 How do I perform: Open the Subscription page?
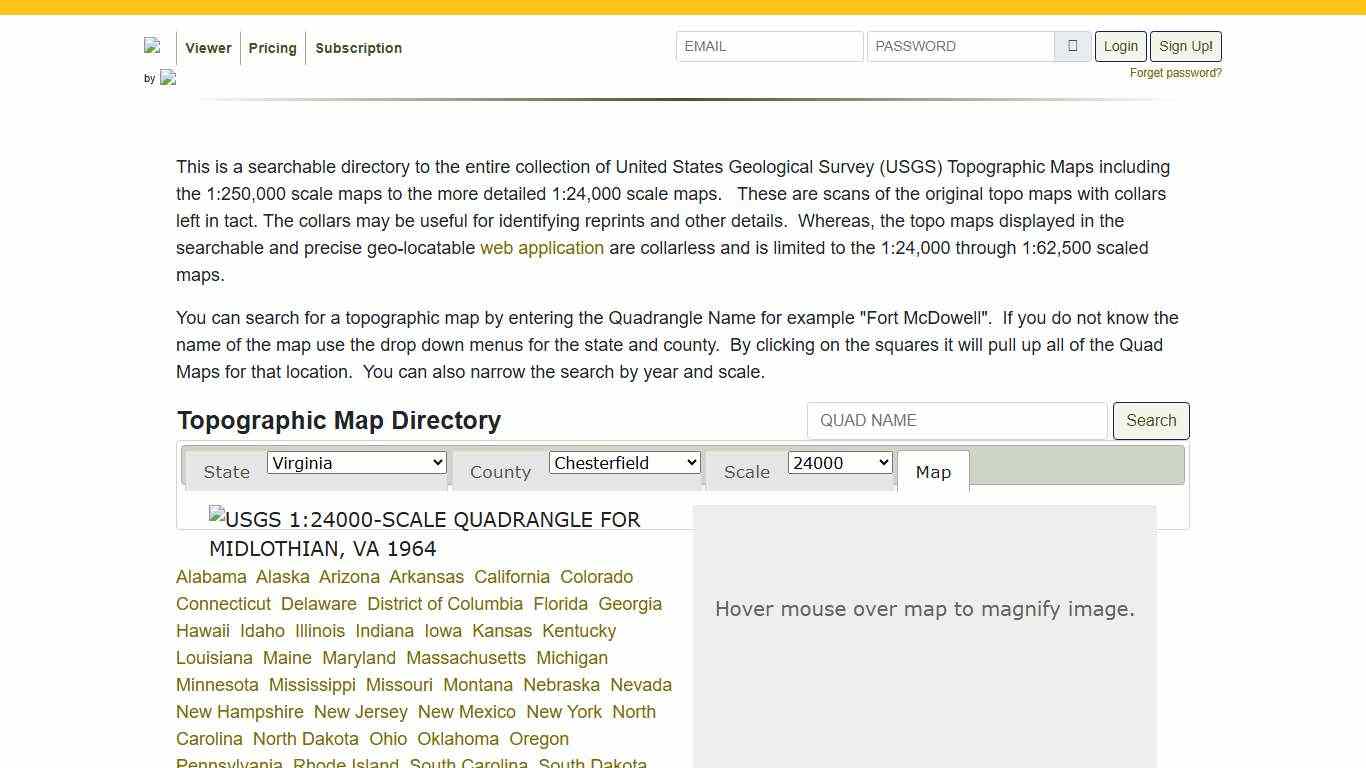(x=358, y=47)
